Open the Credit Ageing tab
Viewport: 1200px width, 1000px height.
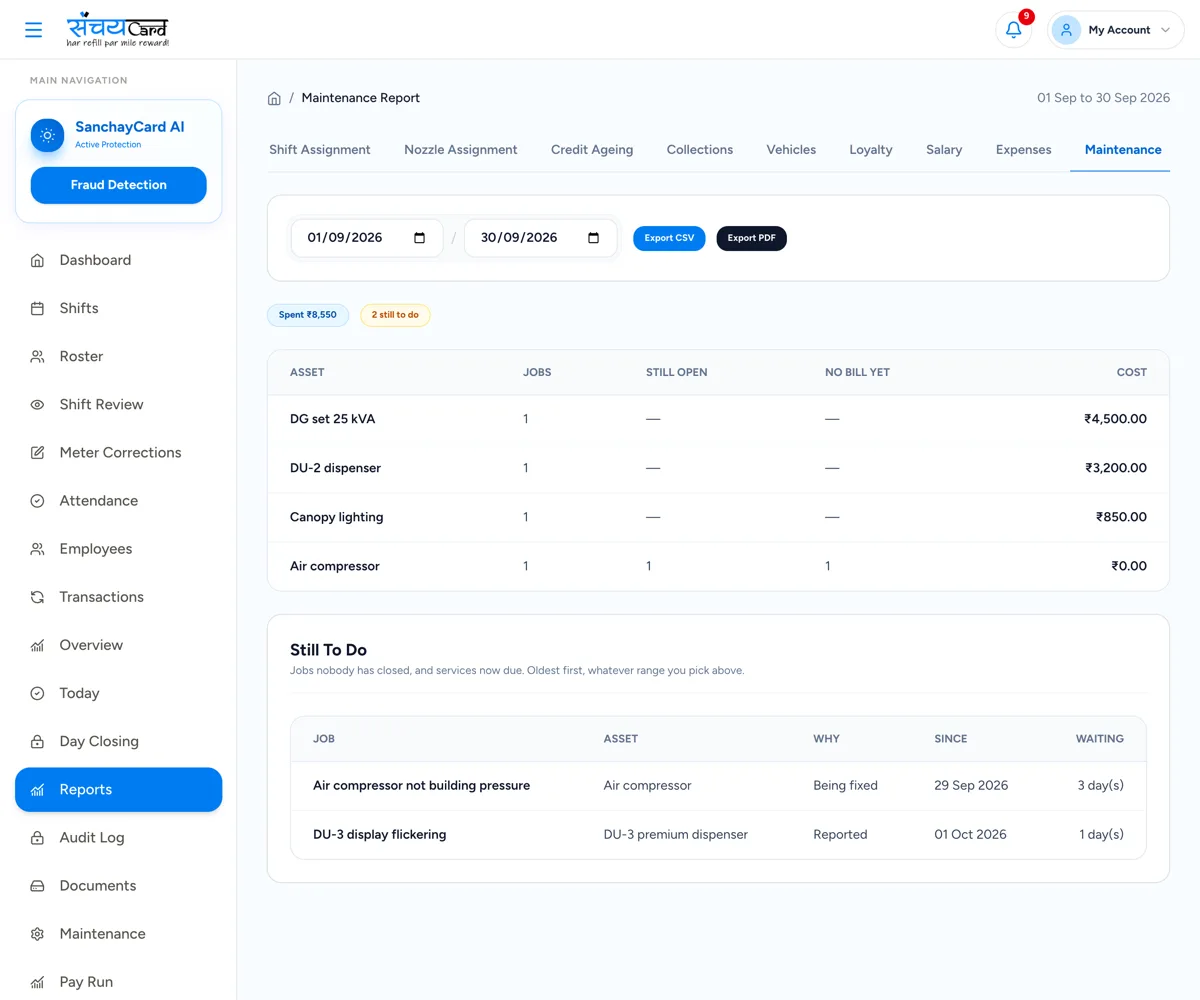(592, 150)
